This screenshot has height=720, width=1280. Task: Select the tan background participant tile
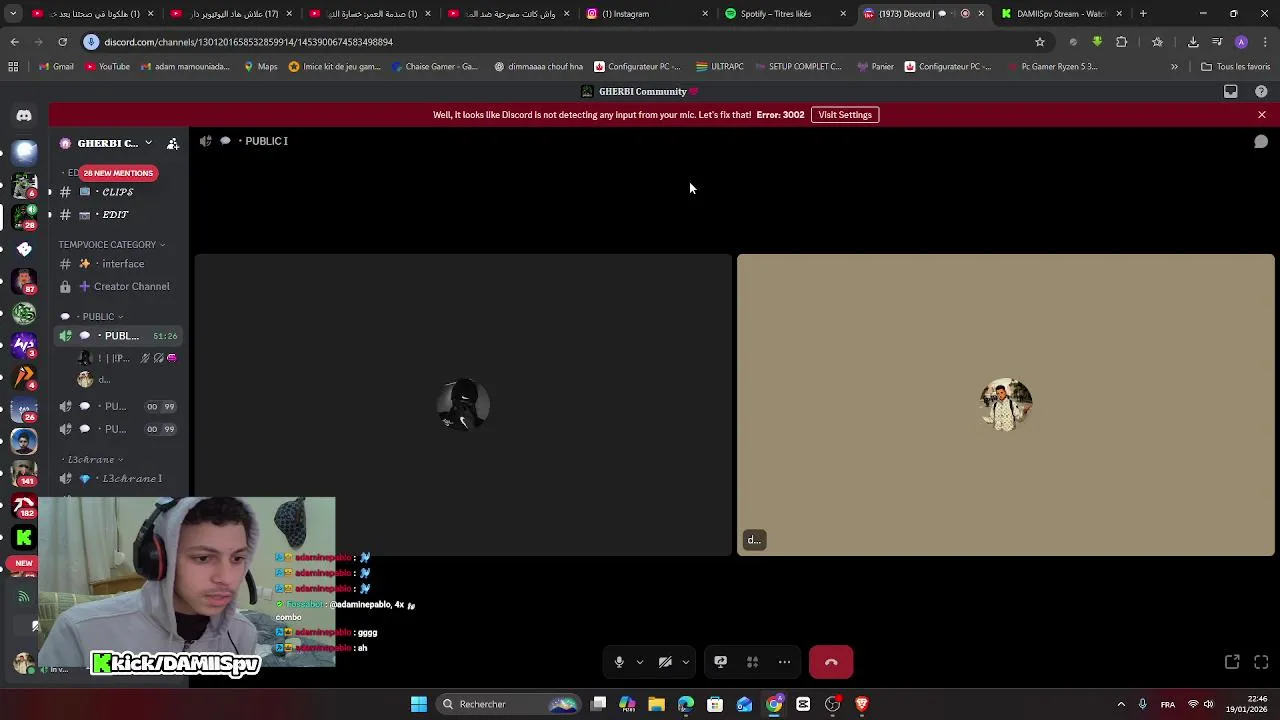click(x=1006, y=405)
